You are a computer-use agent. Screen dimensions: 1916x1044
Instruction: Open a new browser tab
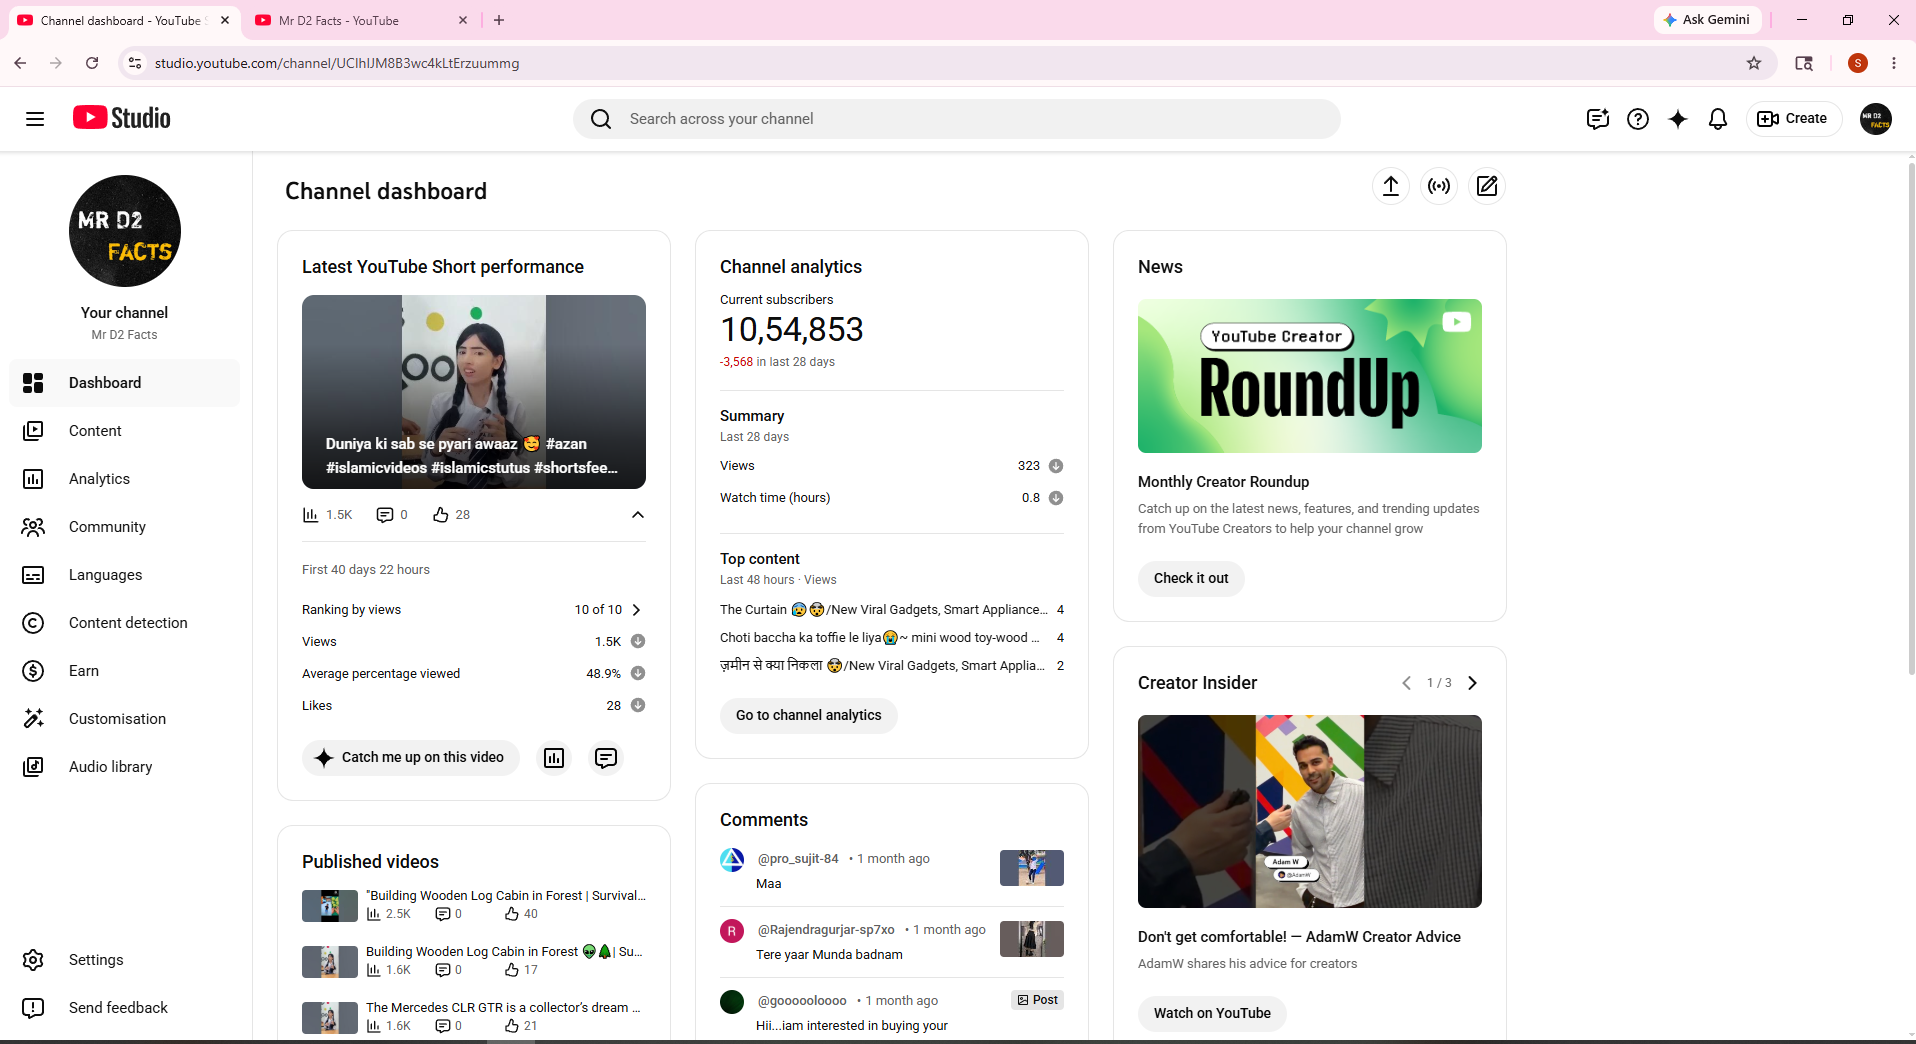(x=499, y=20)
